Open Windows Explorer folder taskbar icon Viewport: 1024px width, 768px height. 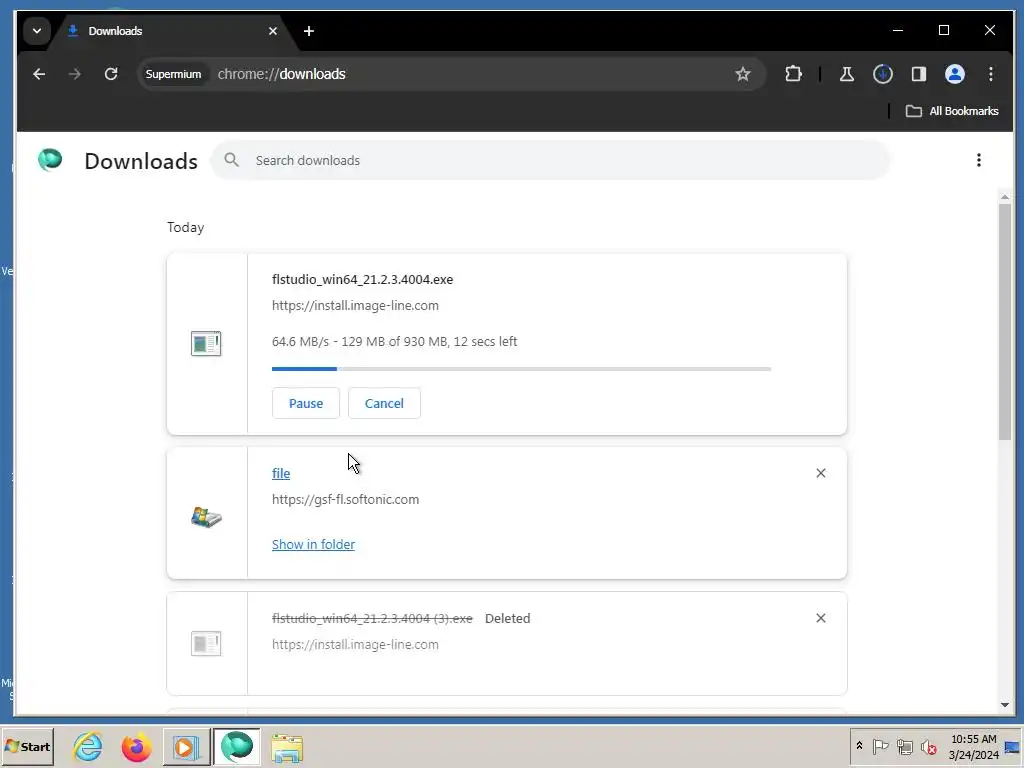point(287,747)
